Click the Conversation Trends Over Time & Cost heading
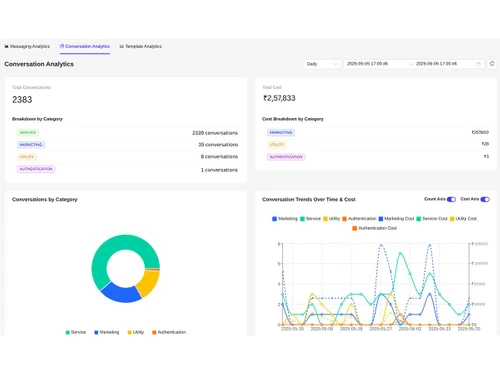Image resolution: width=500 pixels, height=375 pixels. click(309, 199)
